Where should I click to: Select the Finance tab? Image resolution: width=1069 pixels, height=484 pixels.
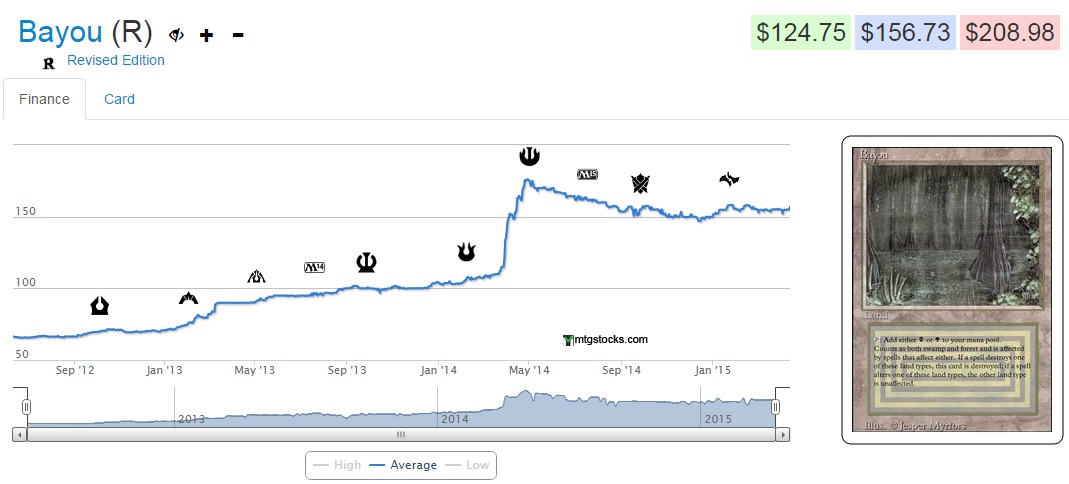tap(44, 99)
